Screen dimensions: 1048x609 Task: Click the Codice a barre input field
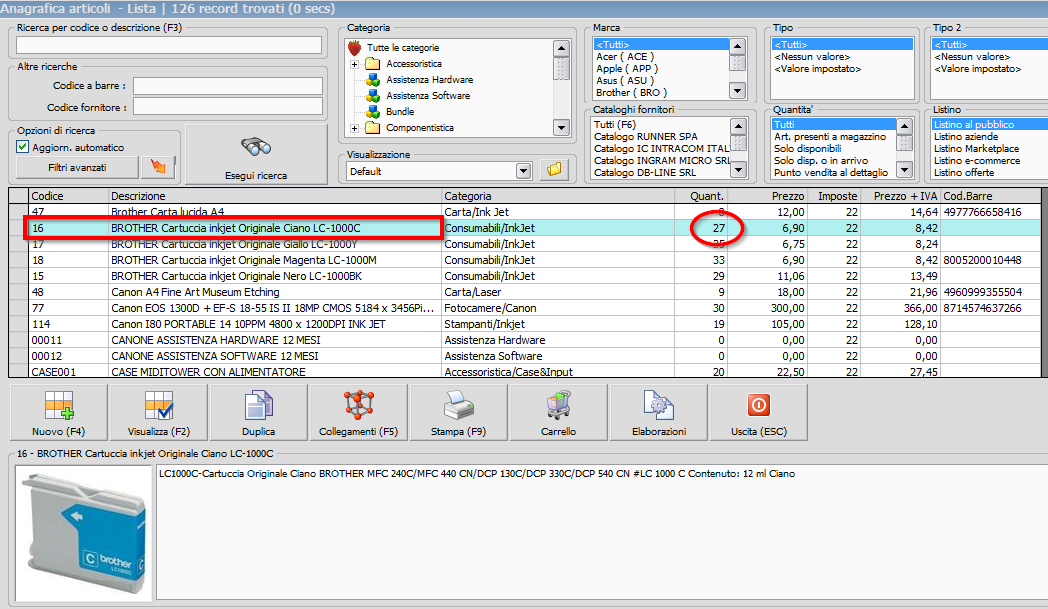[x=228, y=86]
